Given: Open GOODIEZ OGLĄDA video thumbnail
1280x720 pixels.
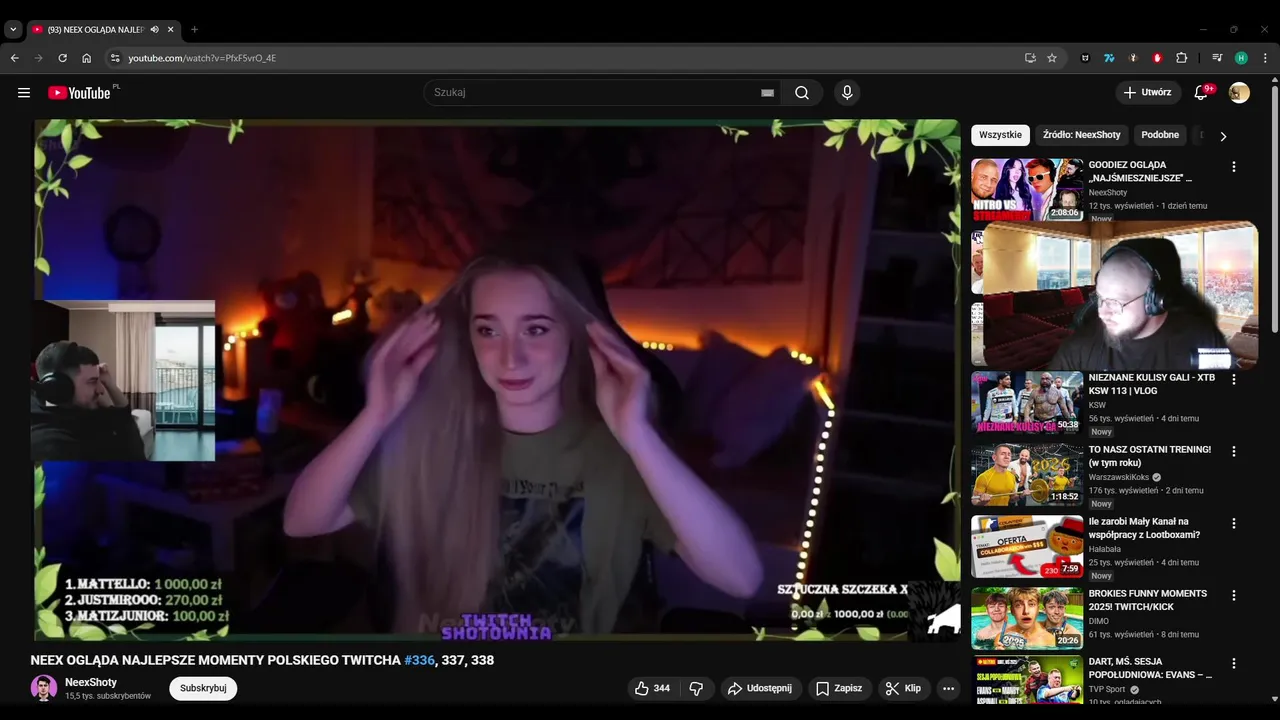Looking at the screenshot, I should (x=1027, y=189).
